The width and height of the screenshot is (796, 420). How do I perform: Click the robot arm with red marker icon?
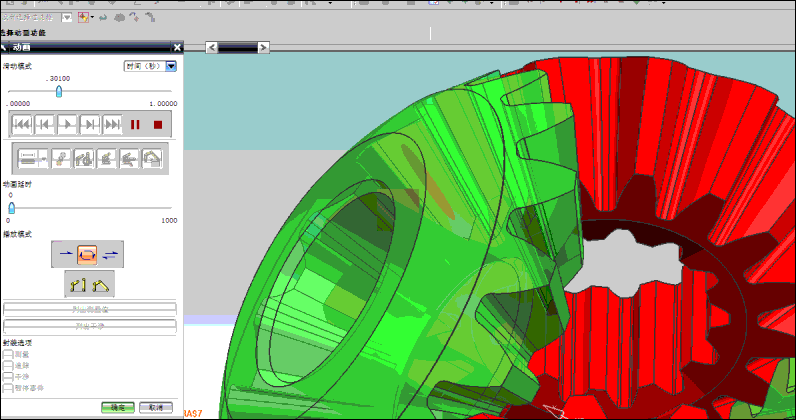[x=129, y=159]
